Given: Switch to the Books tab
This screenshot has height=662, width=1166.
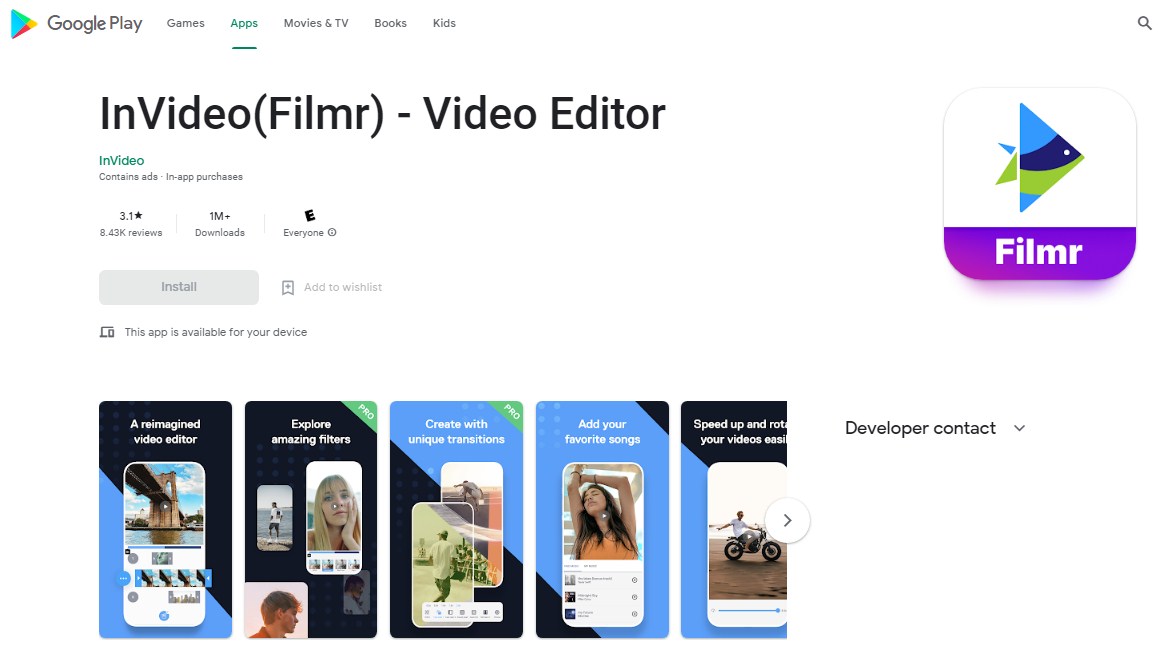Looking at the screenshot, I should pos(390,23).
